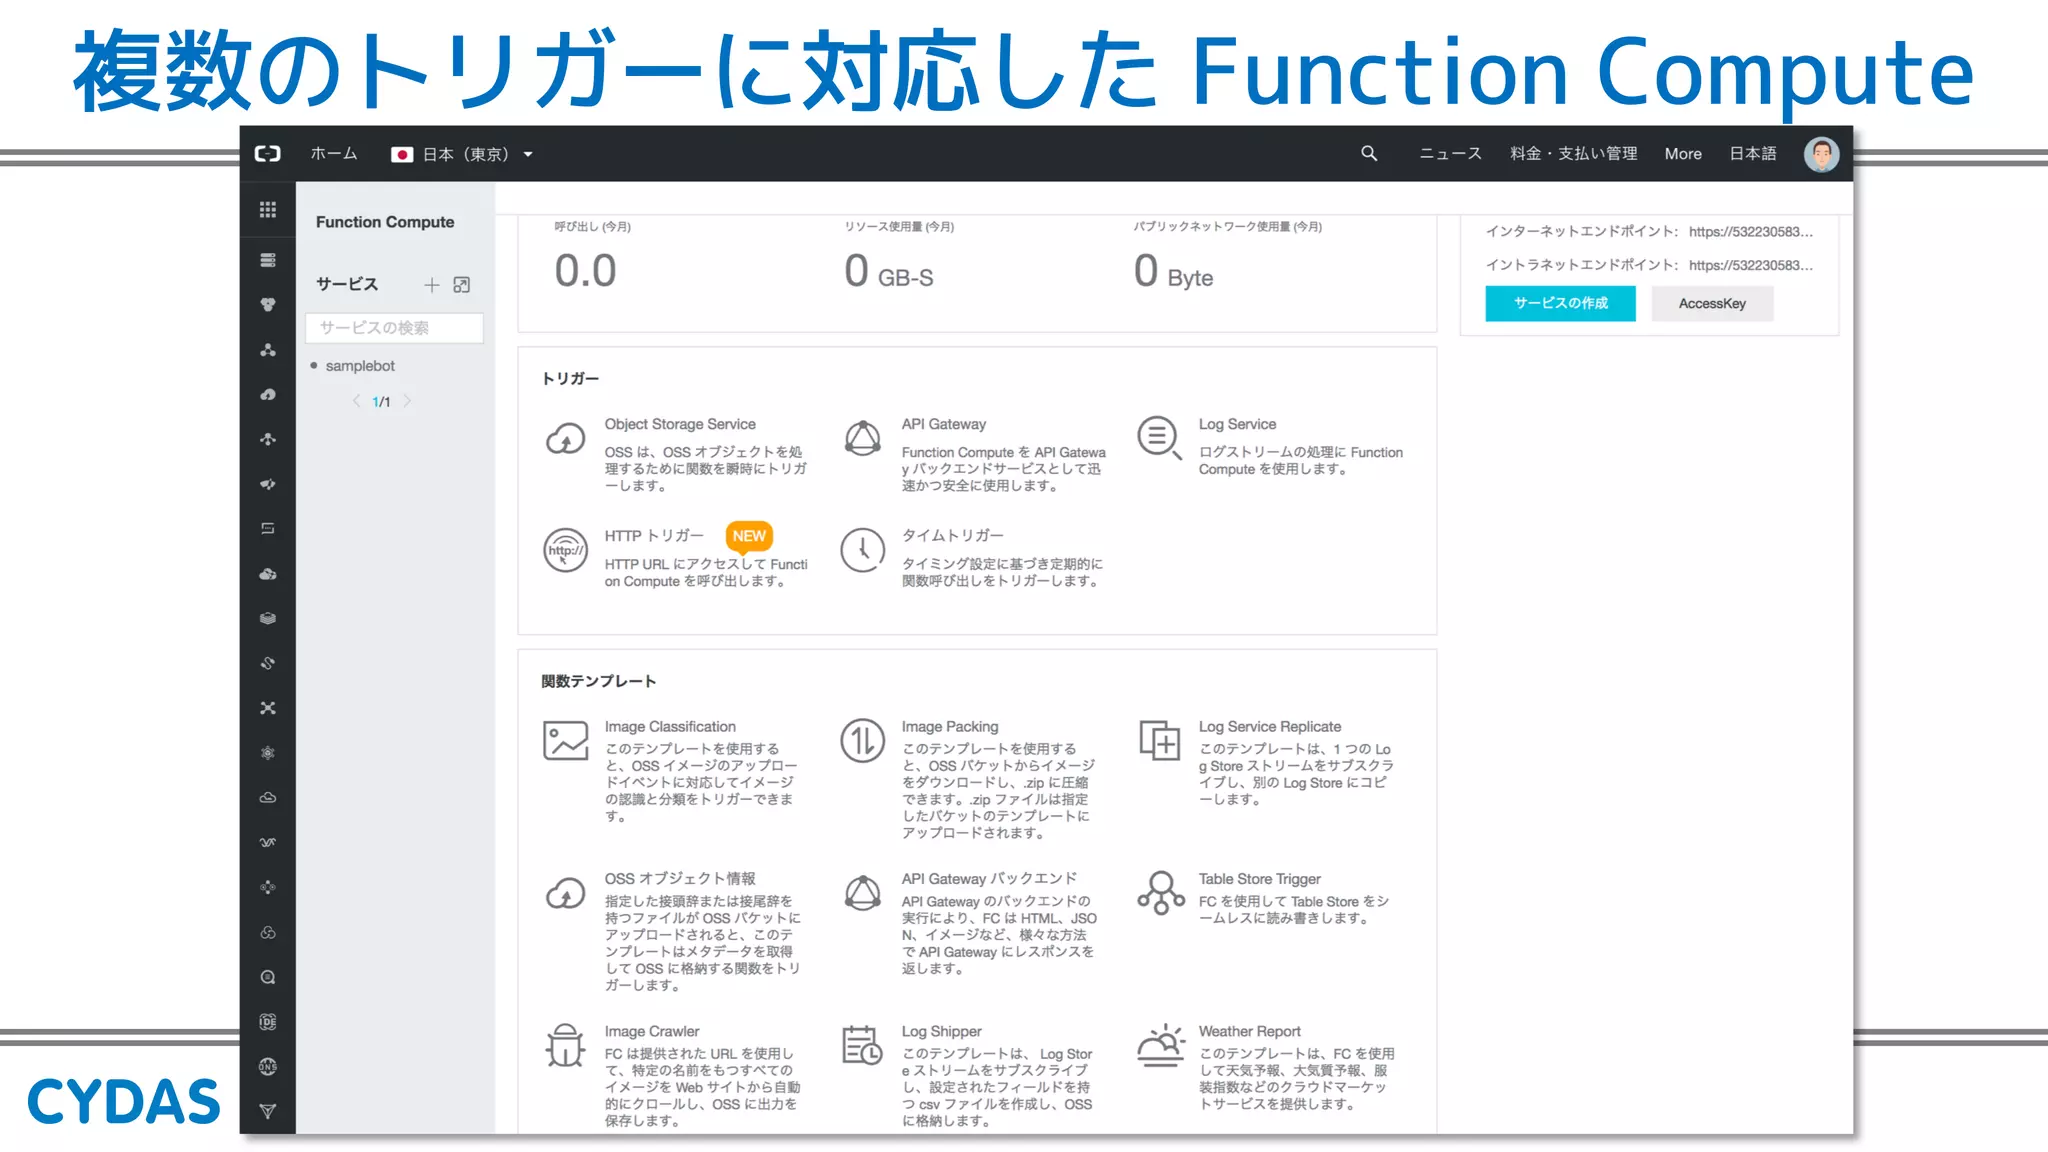Select the タイムトリガー clock icon
The image size is (2048, 1152).
point(862,550)
